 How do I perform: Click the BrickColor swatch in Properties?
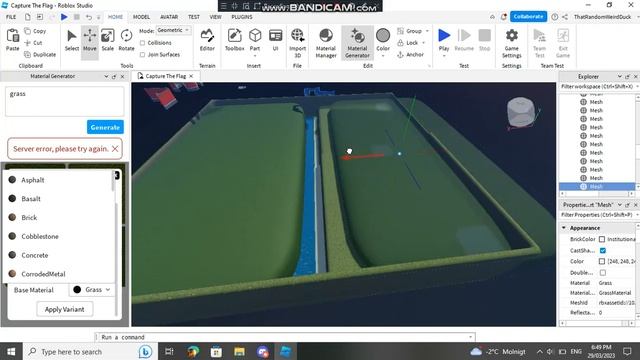(x=602, y=239)
